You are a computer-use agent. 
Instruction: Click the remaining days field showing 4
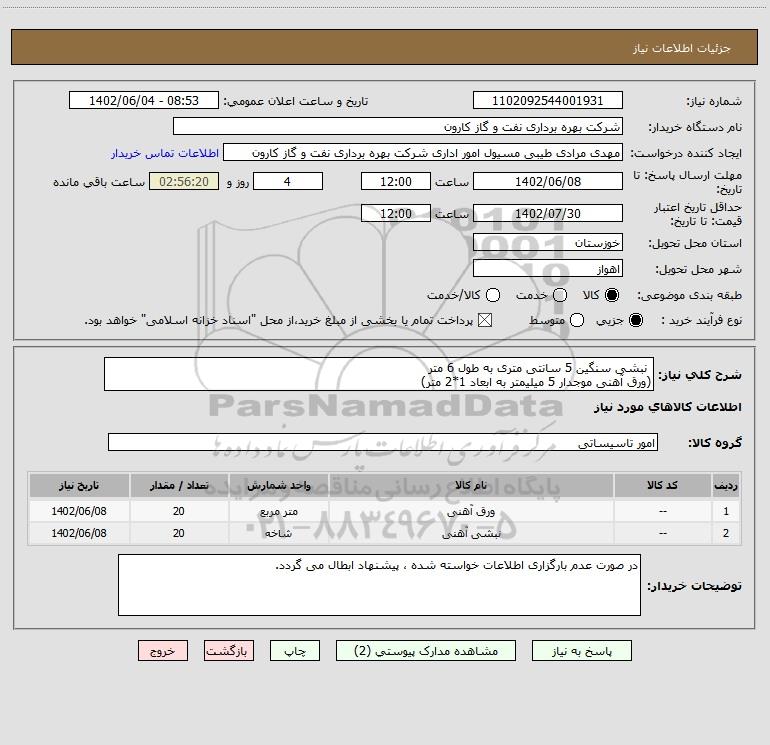coord(288,181)
